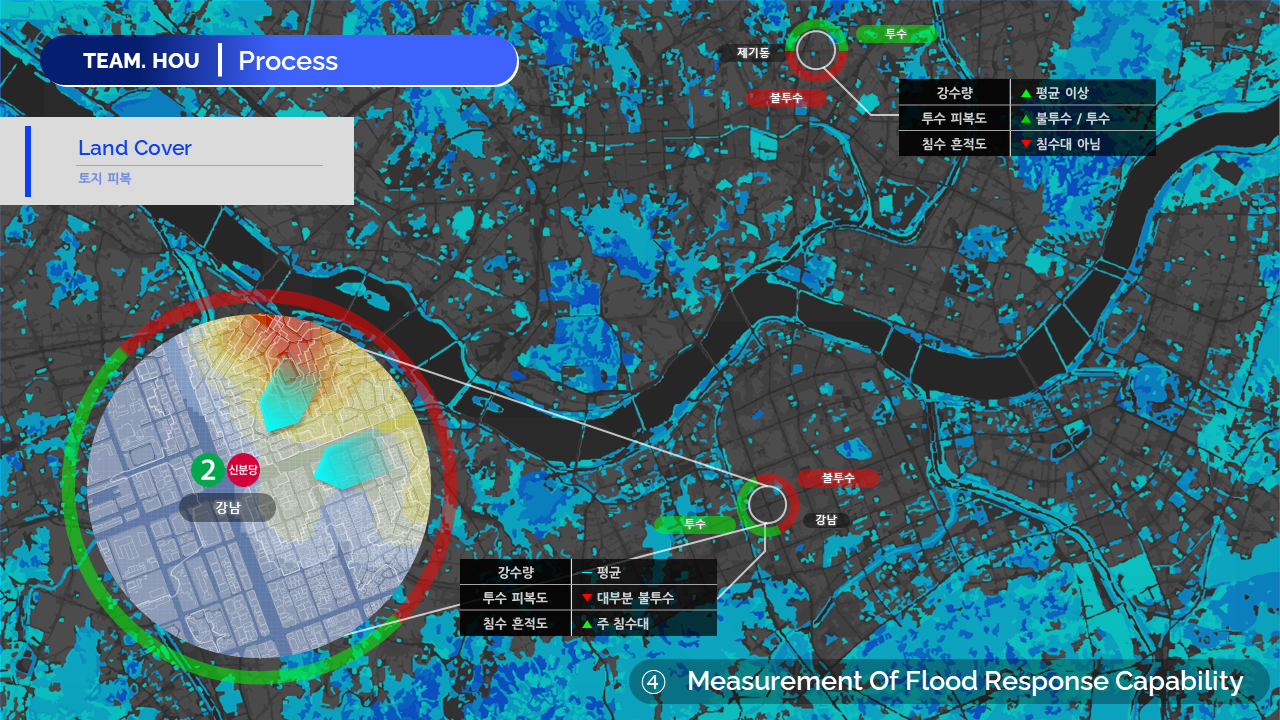This screenshot has height=720, width=1280.
Task: Click red down triangle beside 대부분 불투수
Action: coord(587,598)
